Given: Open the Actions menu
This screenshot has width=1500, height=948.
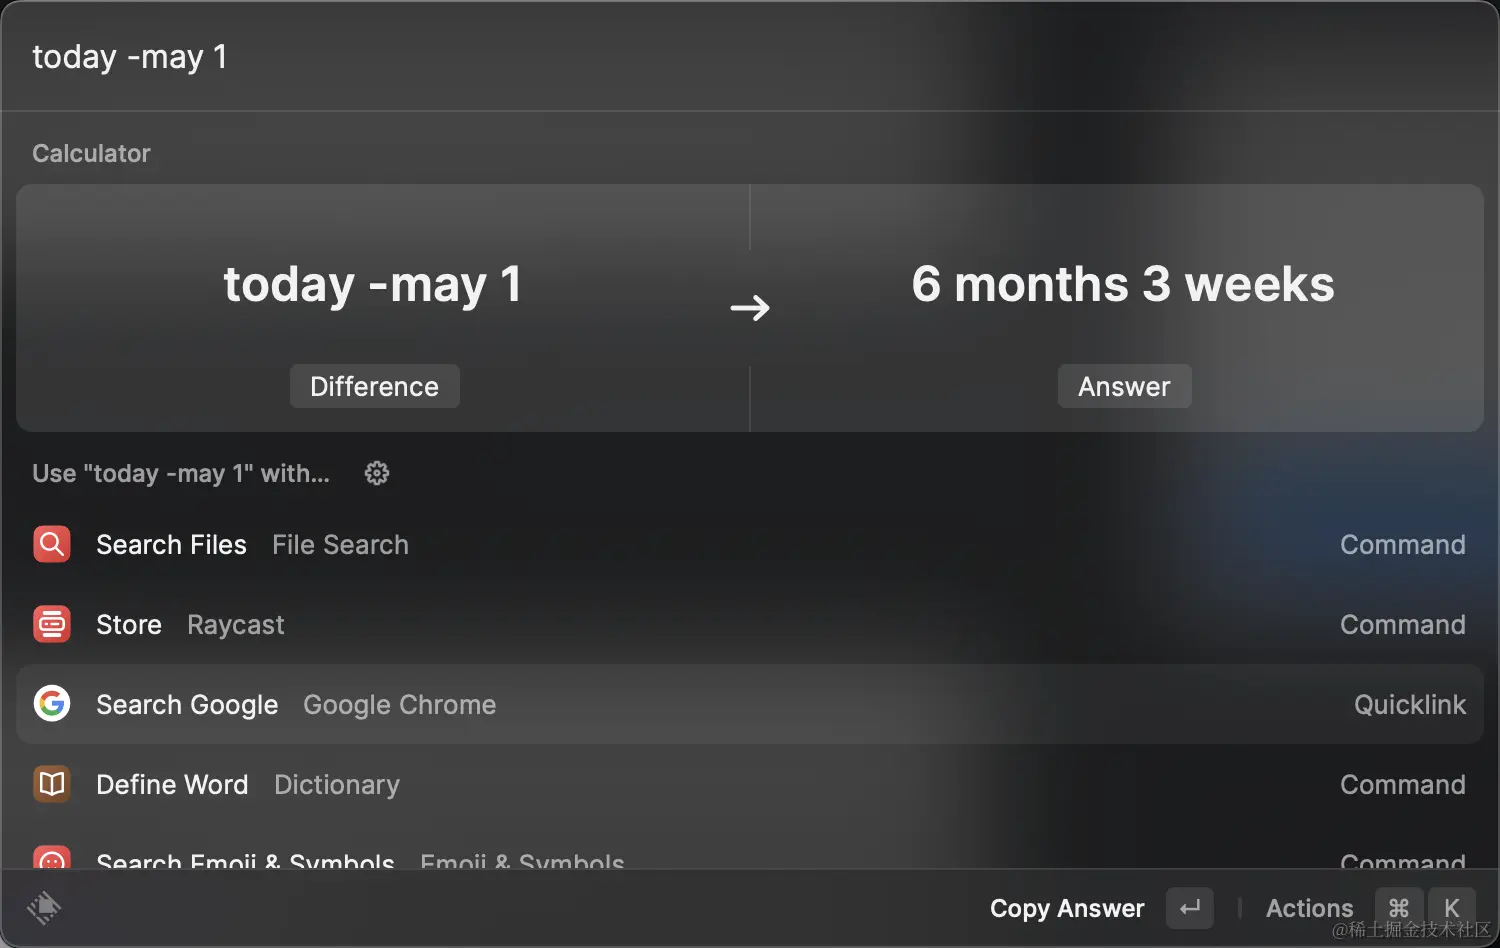Looking at the screenshot, I should [1309, 908].
